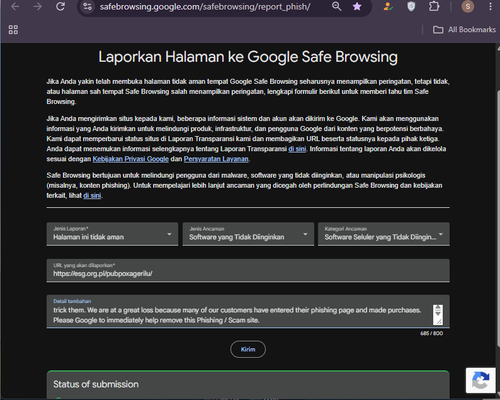Click the browser back arrow
Screen dimensions: 500x400
[15, 6]
